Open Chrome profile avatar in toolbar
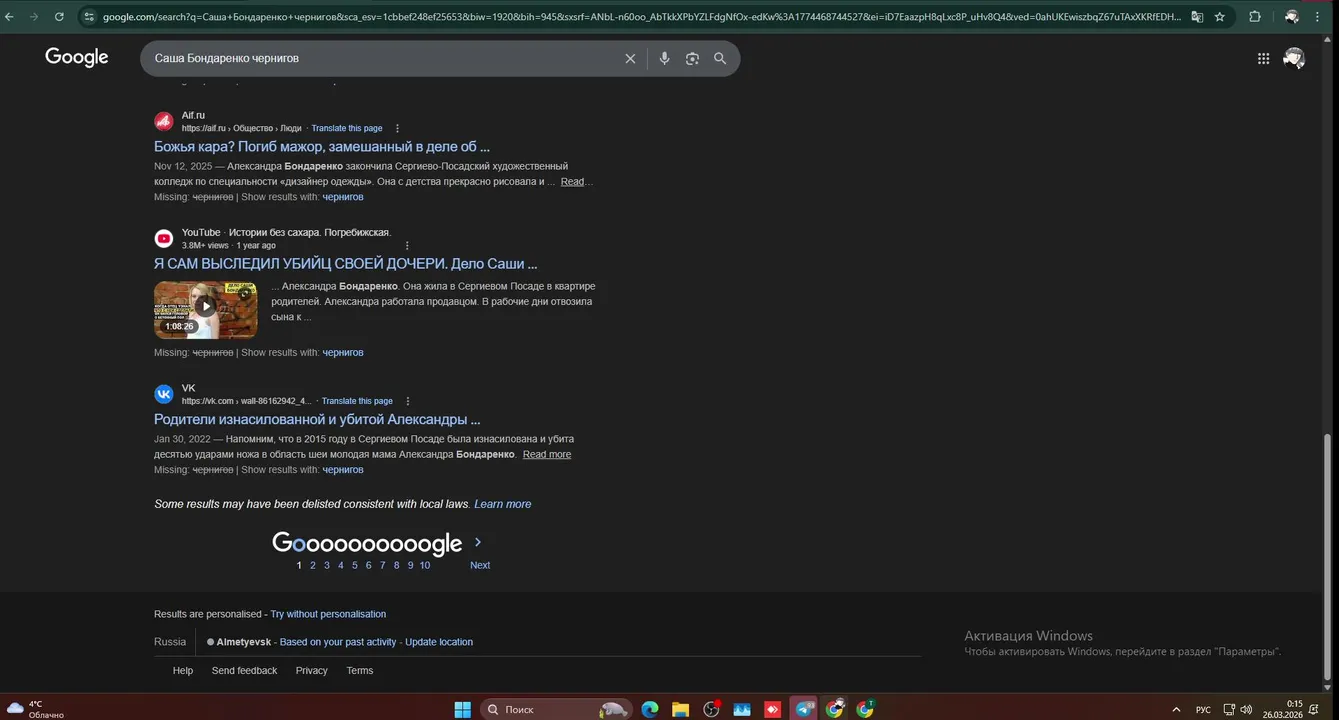This screenshot has height=720, width=1339. [1292, 17]
